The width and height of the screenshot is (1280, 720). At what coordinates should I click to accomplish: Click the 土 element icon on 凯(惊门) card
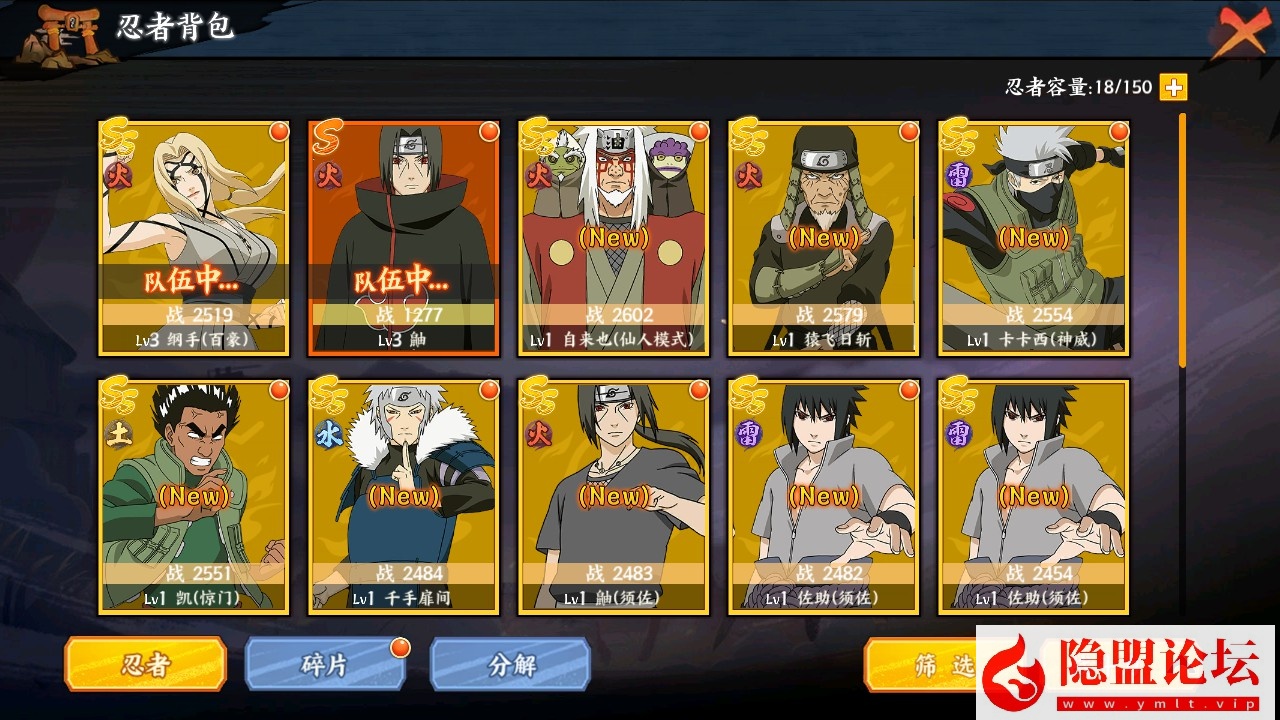coord(120,435)
